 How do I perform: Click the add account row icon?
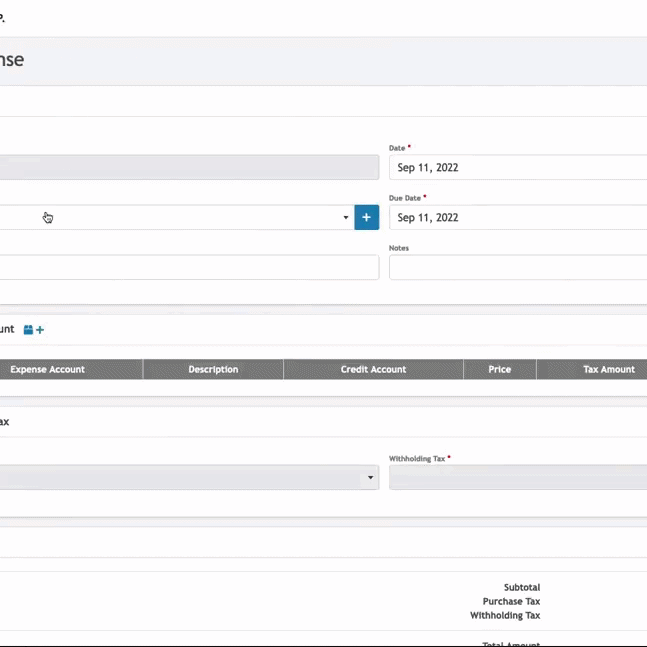click(34, 330)
